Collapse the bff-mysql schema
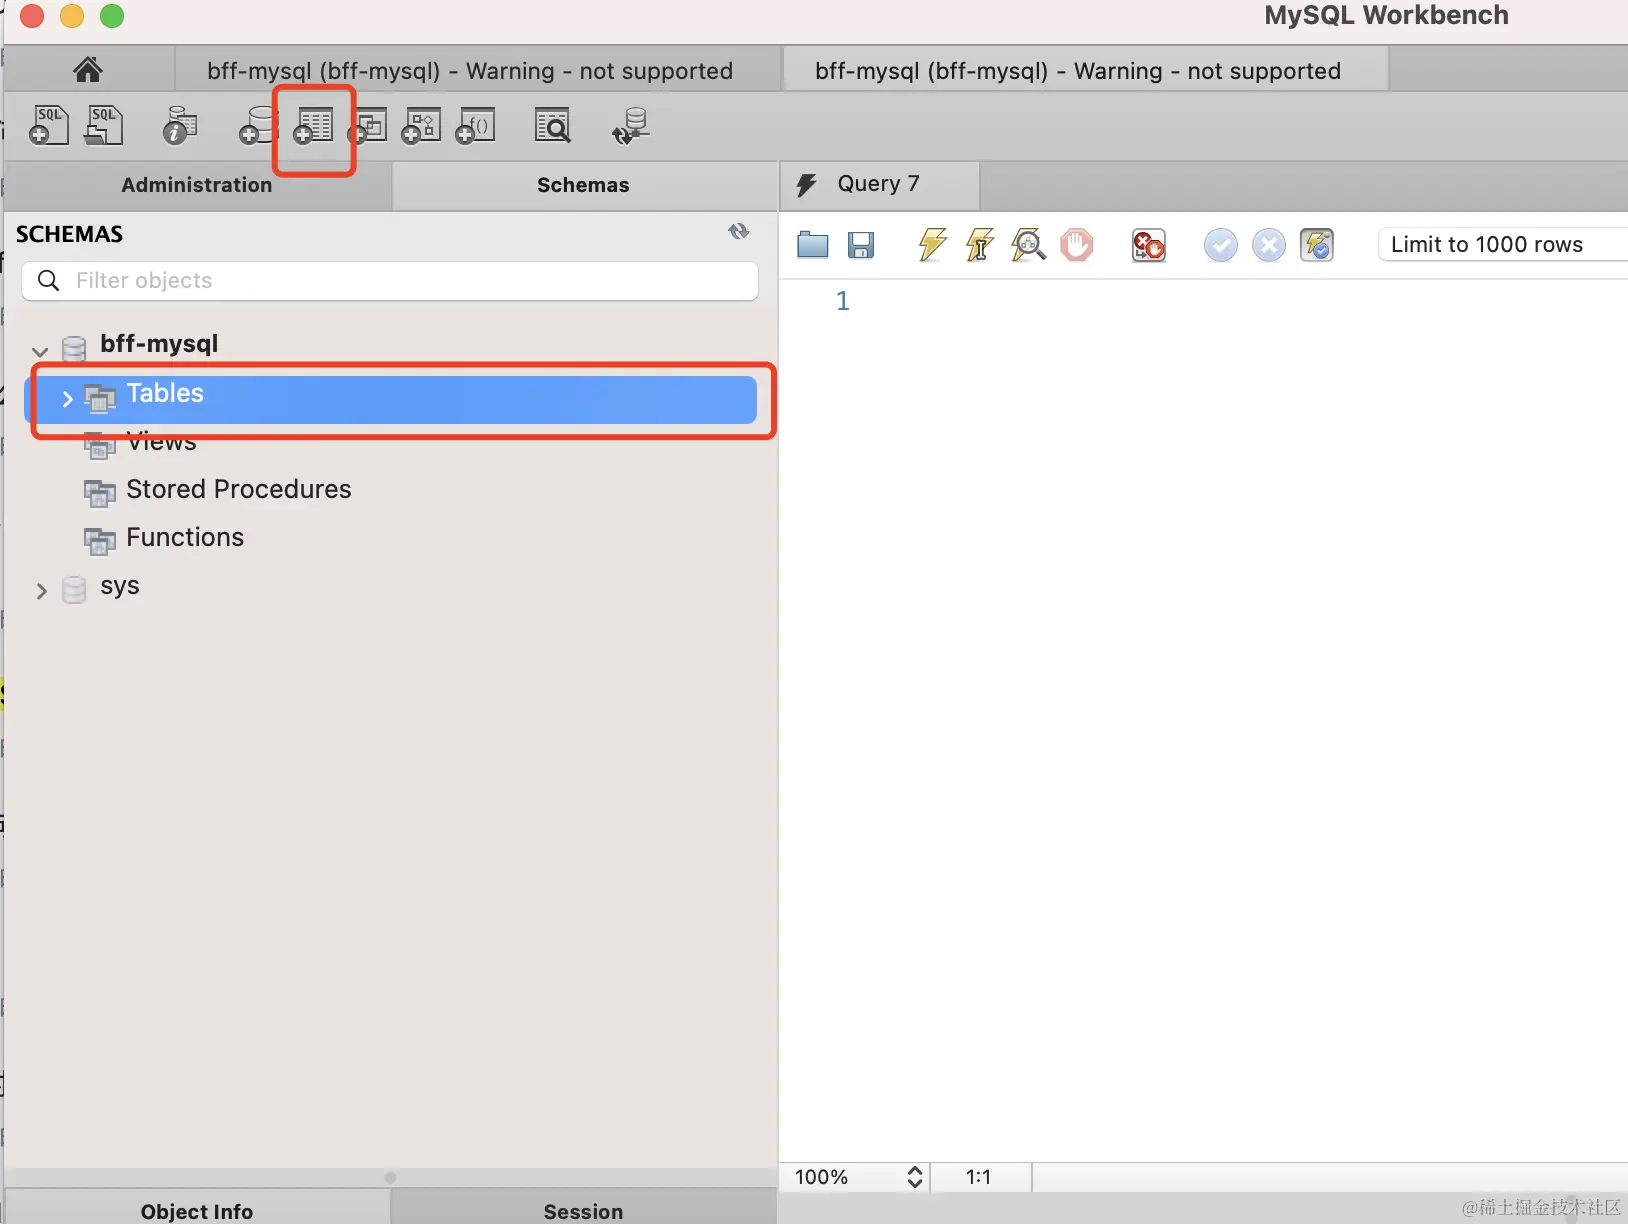 [x=38, y=350]
